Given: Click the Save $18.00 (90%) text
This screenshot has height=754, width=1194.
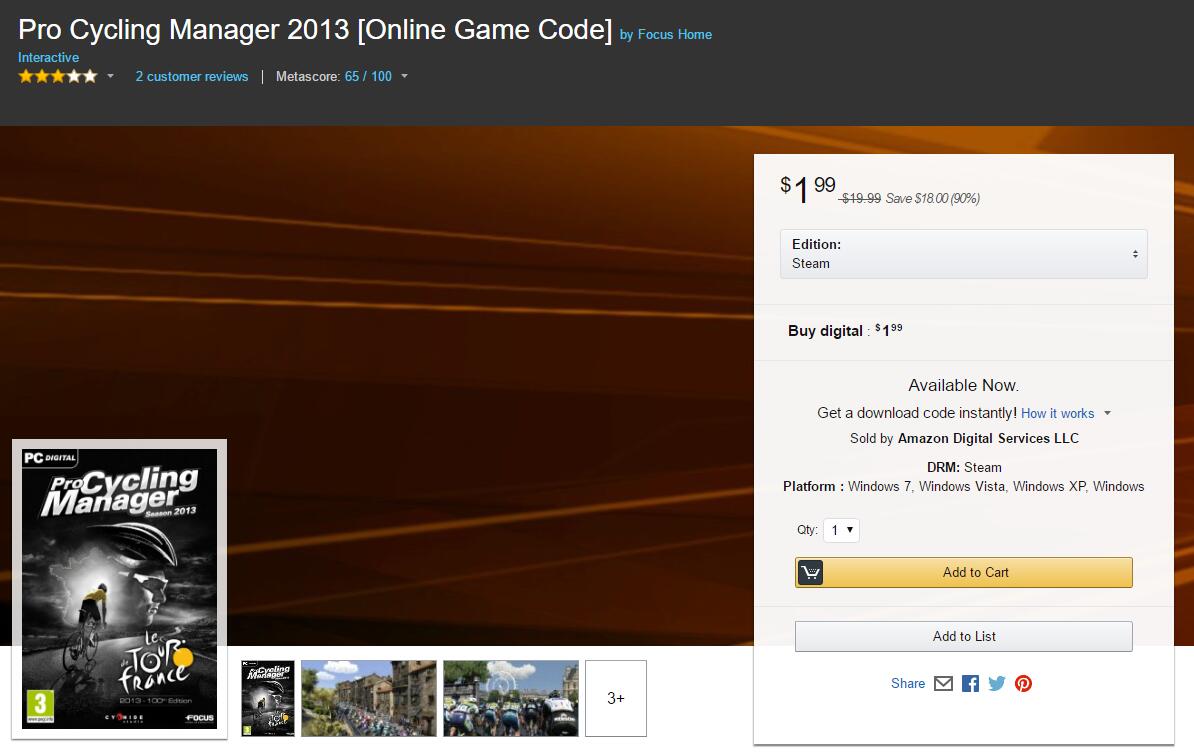Looking at the screenshot, I should pyautogui.click(x=933, y=199).
